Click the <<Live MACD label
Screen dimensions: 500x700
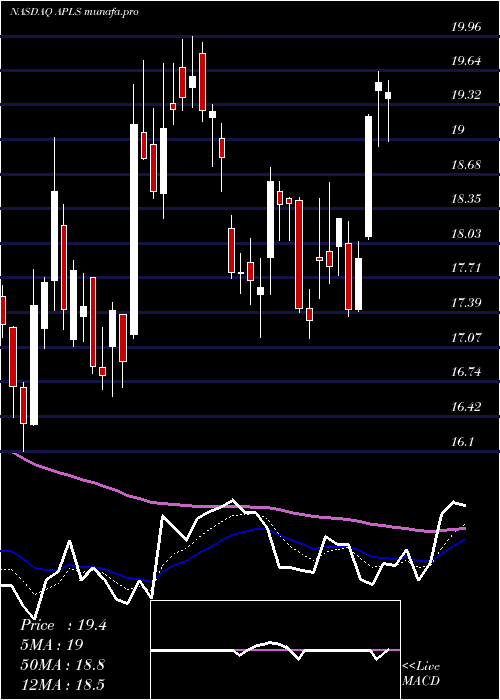pos(421,674)
